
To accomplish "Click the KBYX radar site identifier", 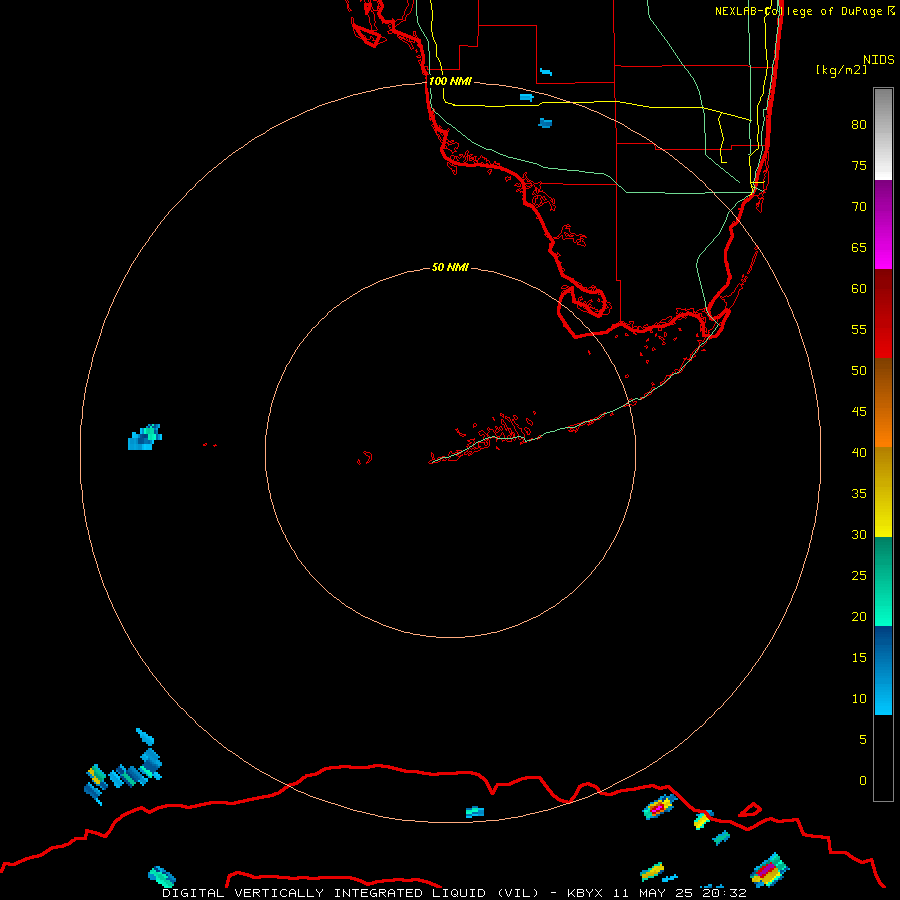I will 585,893.
